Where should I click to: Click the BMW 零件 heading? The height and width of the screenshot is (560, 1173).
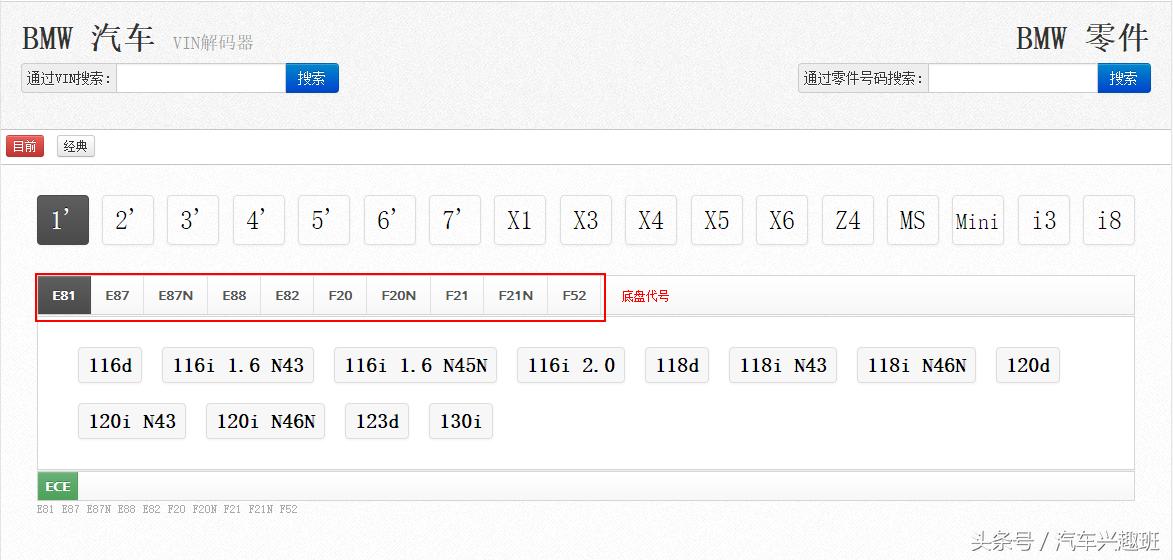point(1082,38)
